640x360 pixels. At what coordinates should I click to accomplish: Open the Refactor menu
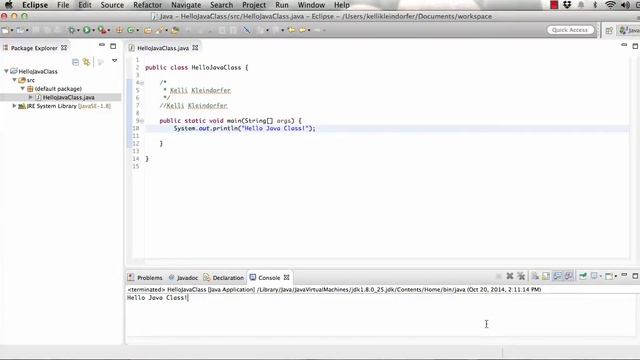(147, 5)
